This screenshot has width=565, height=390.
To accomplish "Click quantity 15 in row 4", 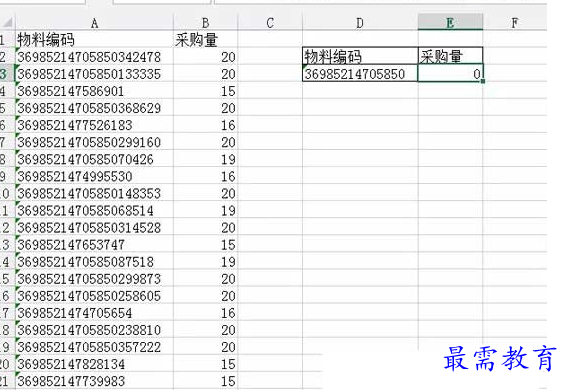I will 205,91.
